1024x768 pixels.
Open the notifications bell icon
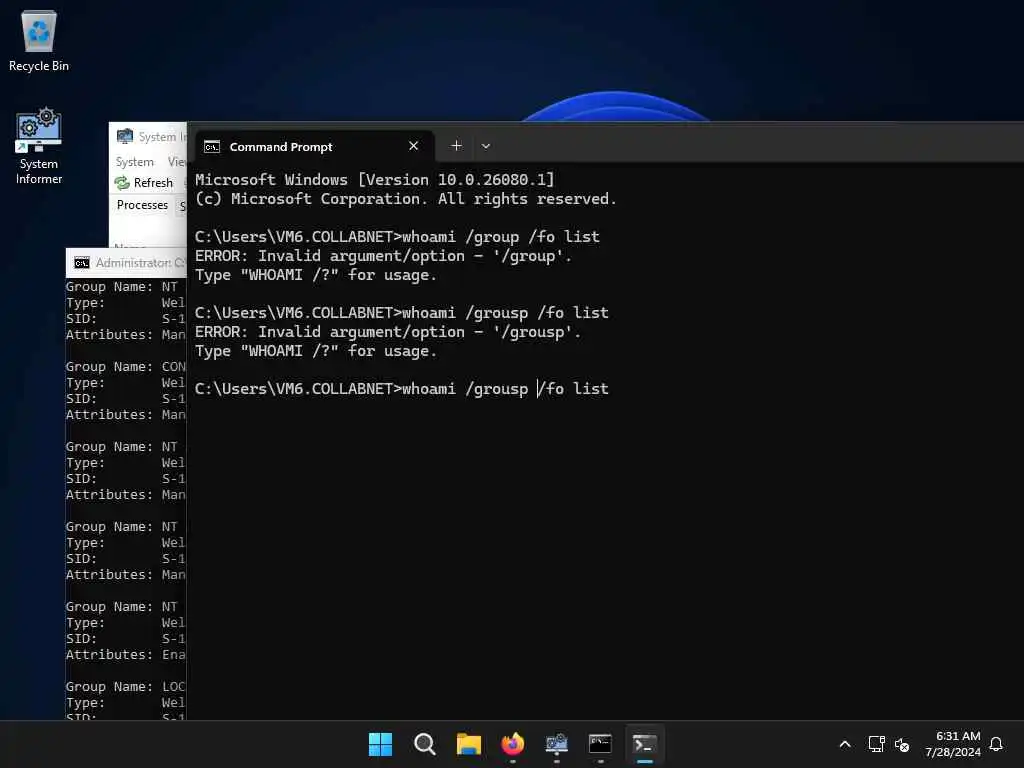(996, 744)
